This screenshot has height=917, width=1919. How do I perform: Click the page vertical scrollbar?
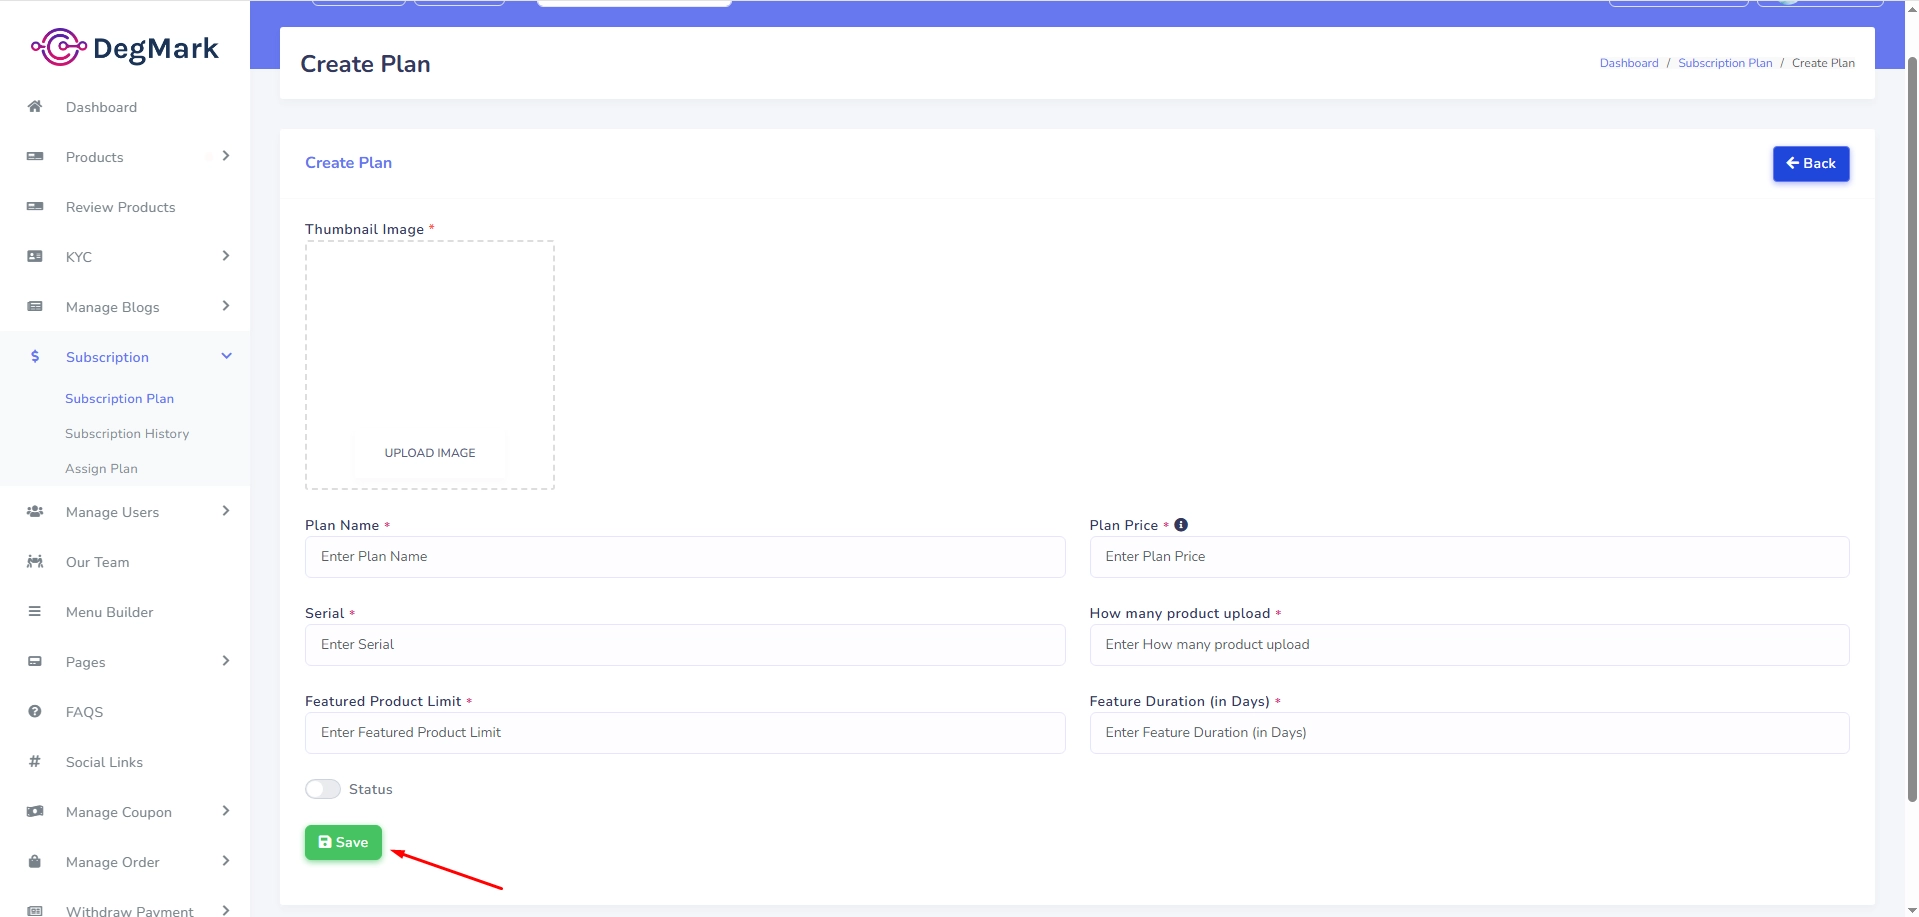(x=1912, y=430)
